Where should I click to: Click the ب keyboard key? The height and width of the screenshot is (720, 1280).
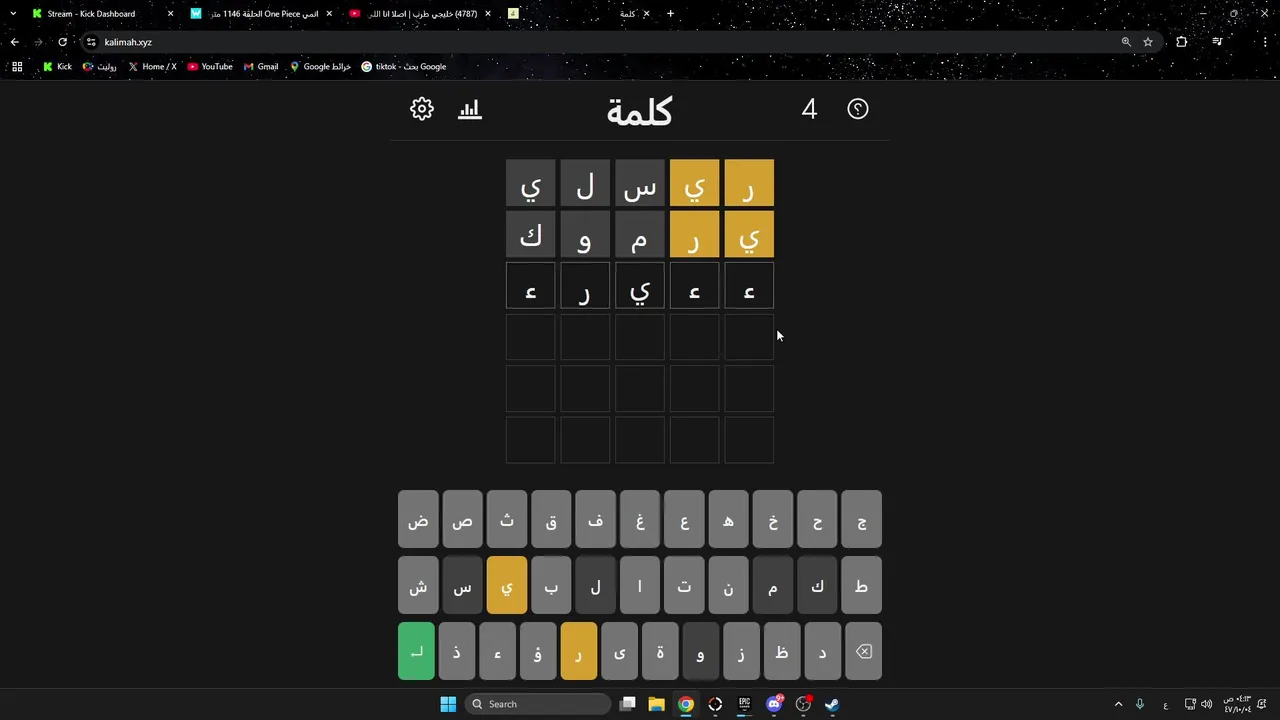551,585
